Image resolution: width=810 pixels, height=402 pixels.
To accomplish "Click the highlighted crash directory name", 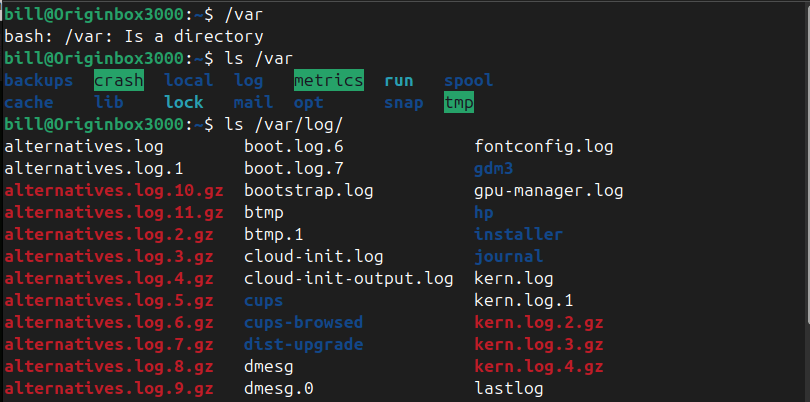I will 119,80.
